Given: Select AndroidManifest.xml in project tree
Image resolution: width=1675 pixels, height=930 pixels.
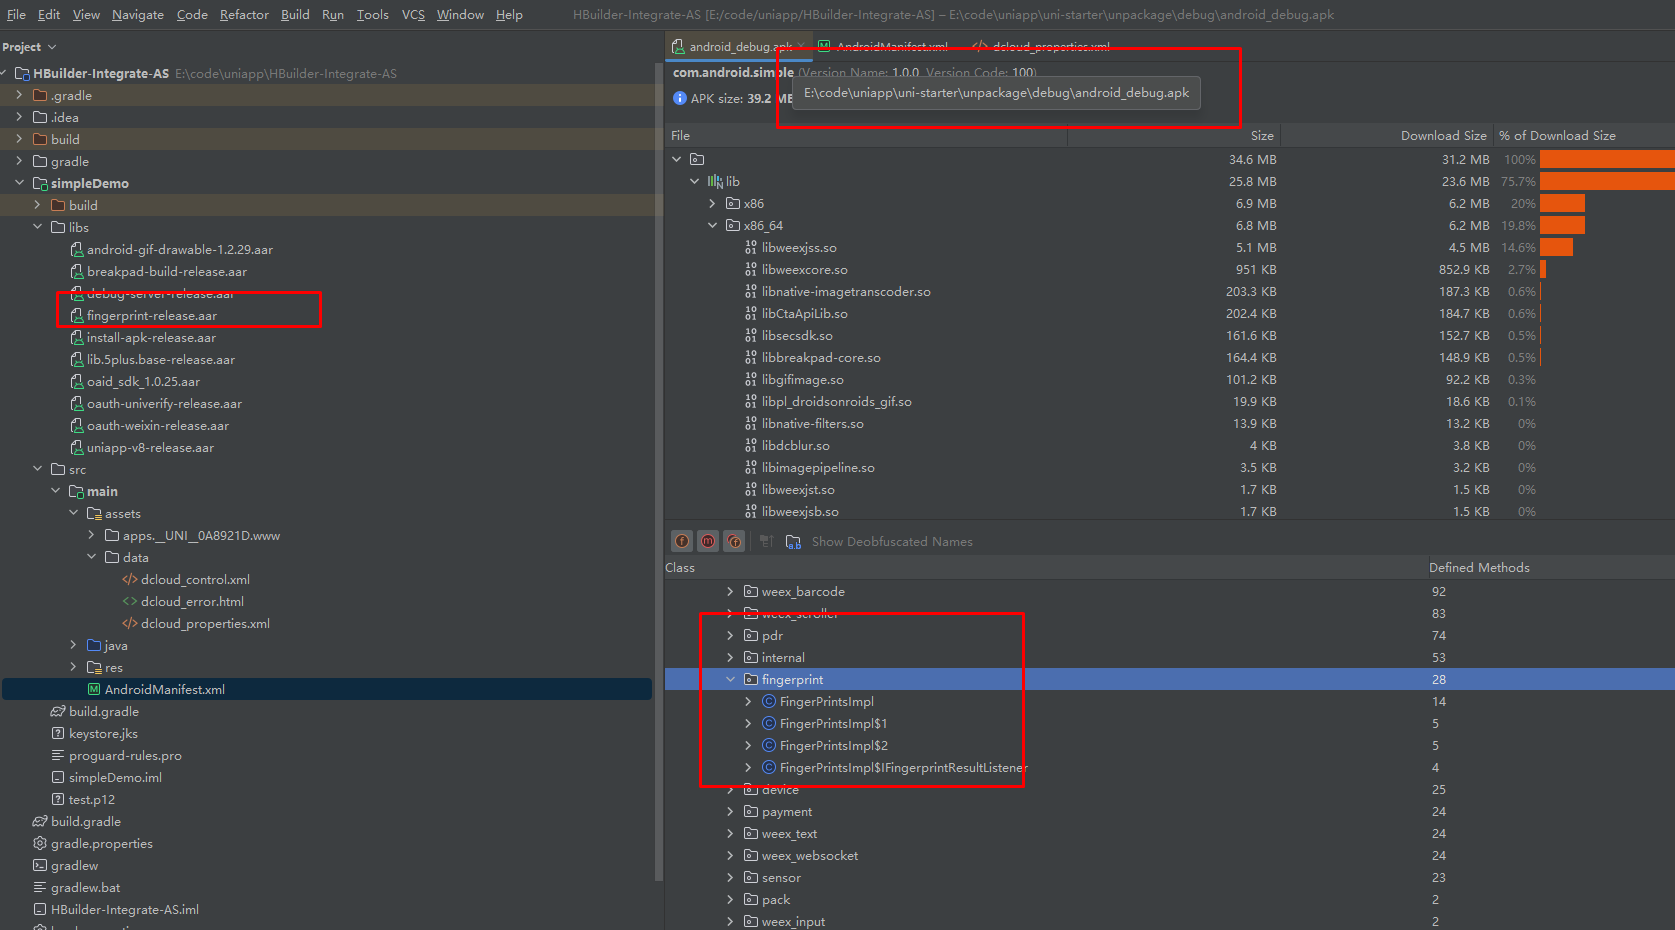Looking at the screenshot, I should click(x=164, y=689).
